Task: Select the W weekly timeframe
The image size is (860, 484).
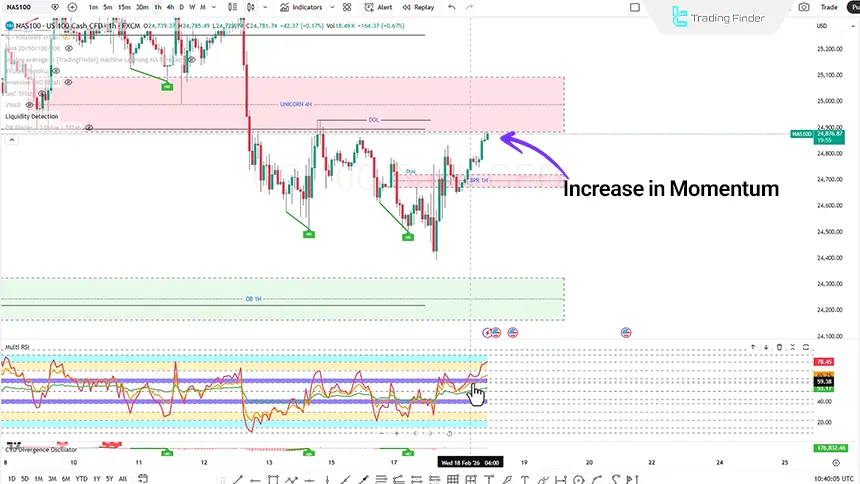Action: (x=192, y=7)
